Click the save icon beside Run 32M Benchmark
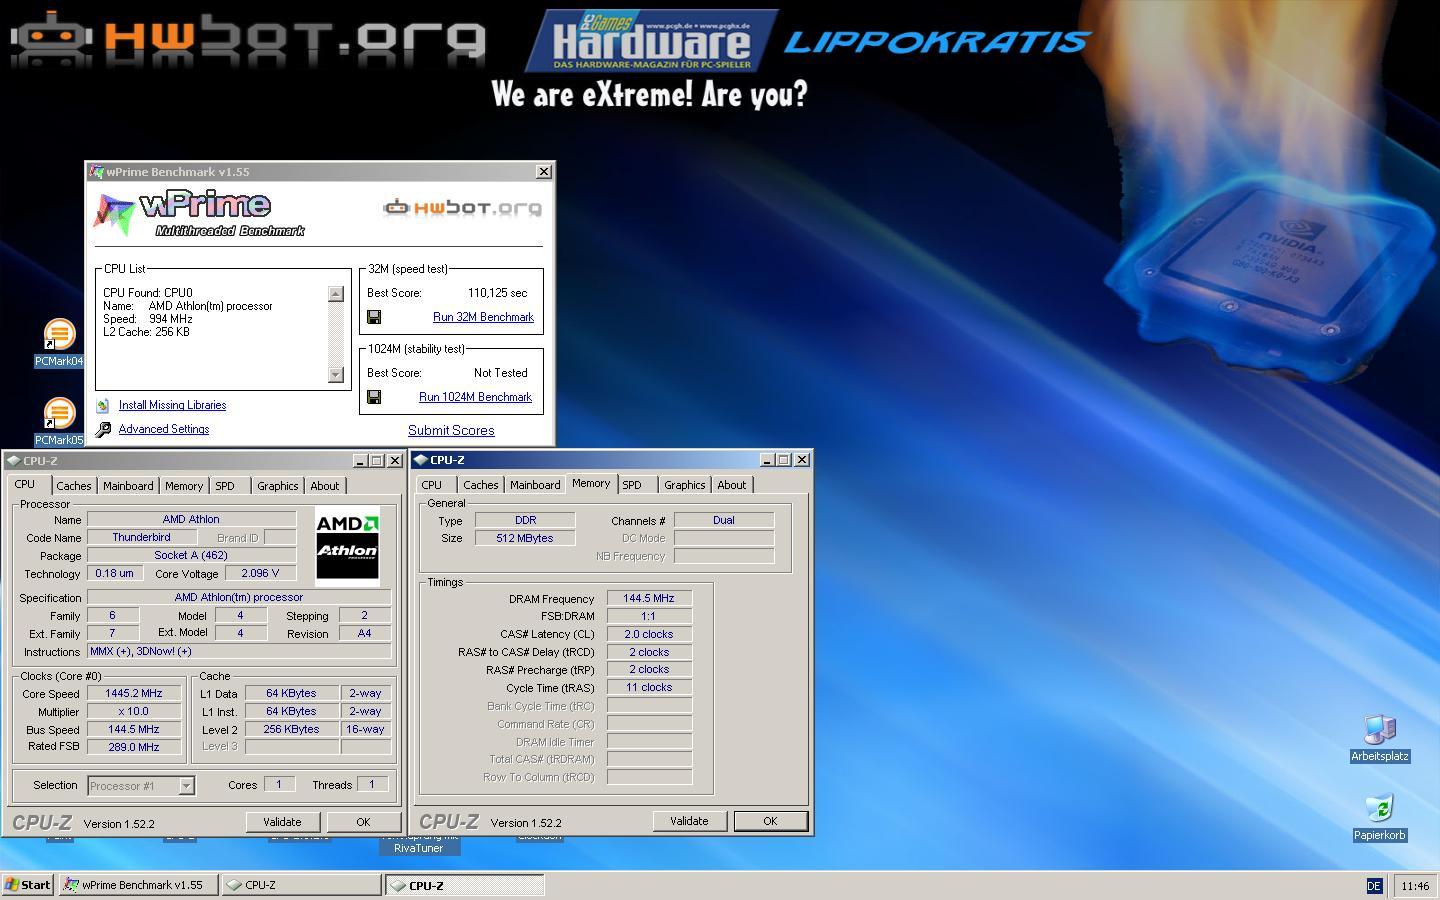The width and height of the screenshot is (1440, 900). pyautogui.click(x=374, y=317)
